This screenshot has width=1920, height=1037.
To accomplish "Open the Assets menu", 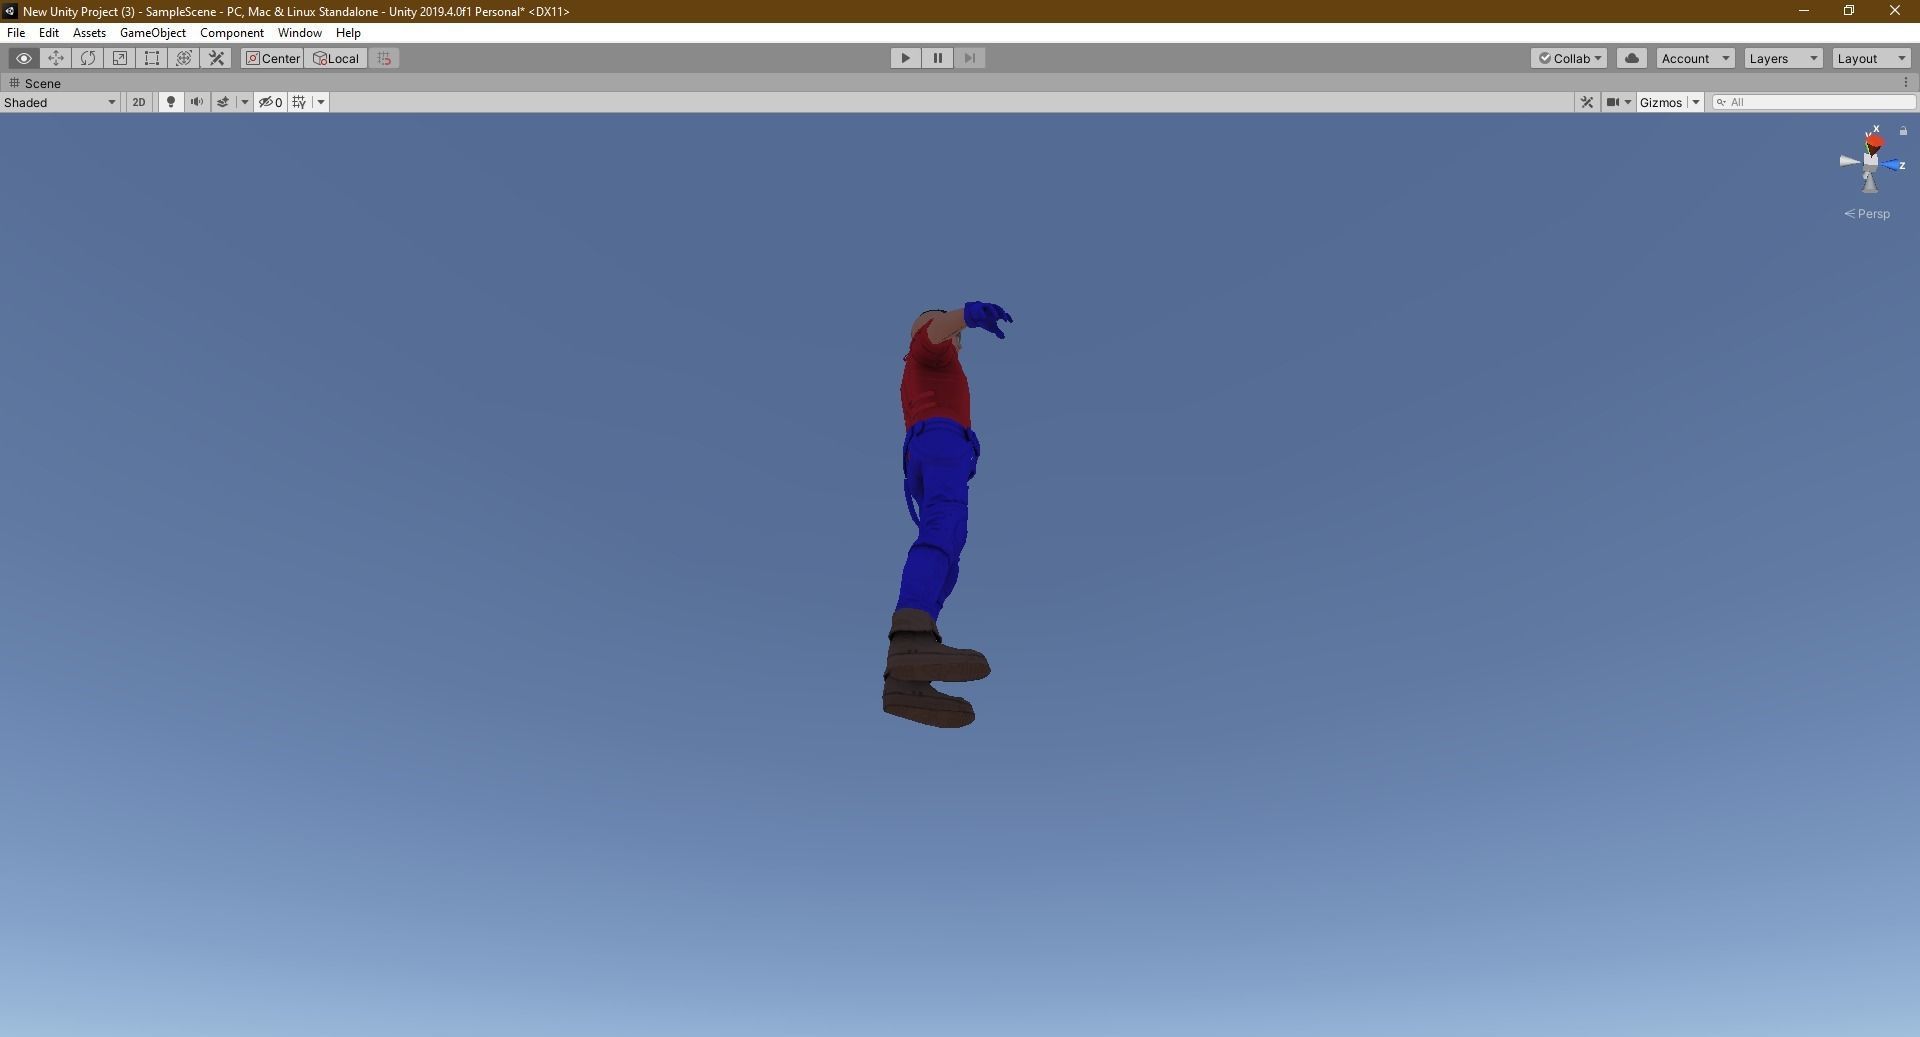I will click(x=89, y=33).
